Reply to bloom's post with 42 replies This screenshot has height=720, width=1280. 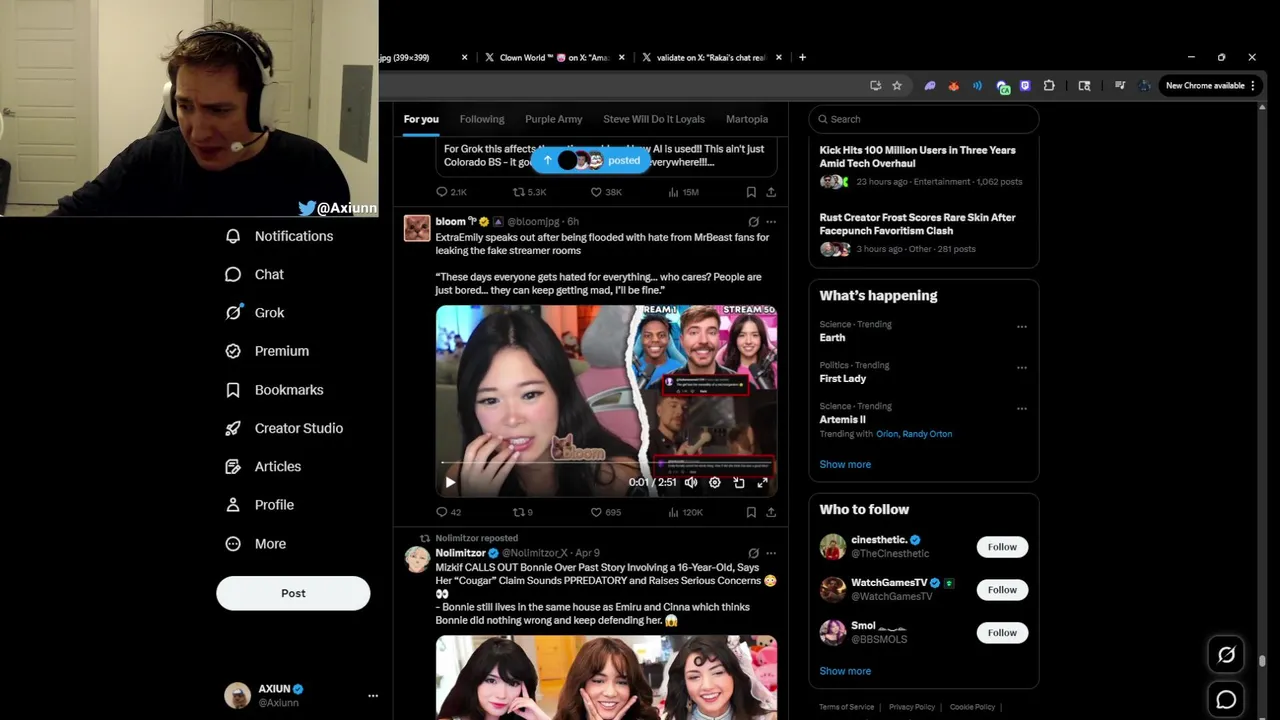449,512
